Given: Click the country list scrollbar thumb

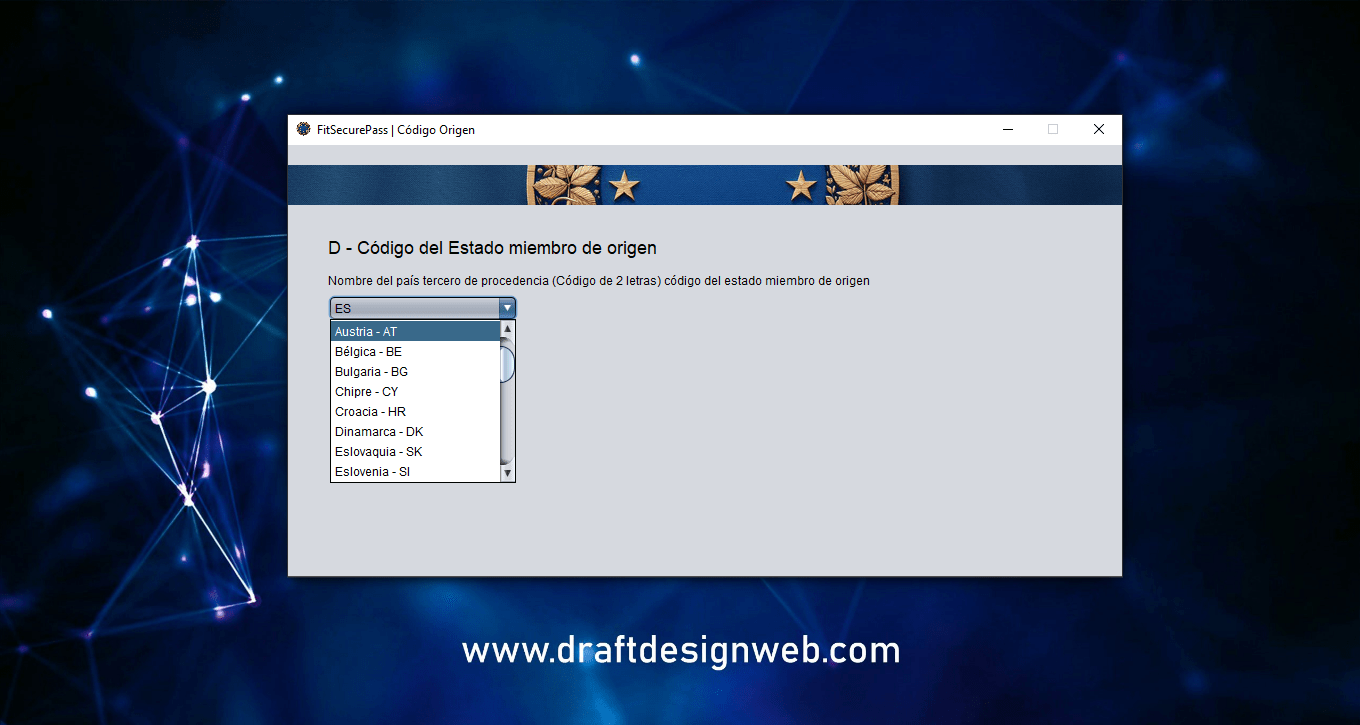Looking at the screenshot, I should tap(507, 363).
